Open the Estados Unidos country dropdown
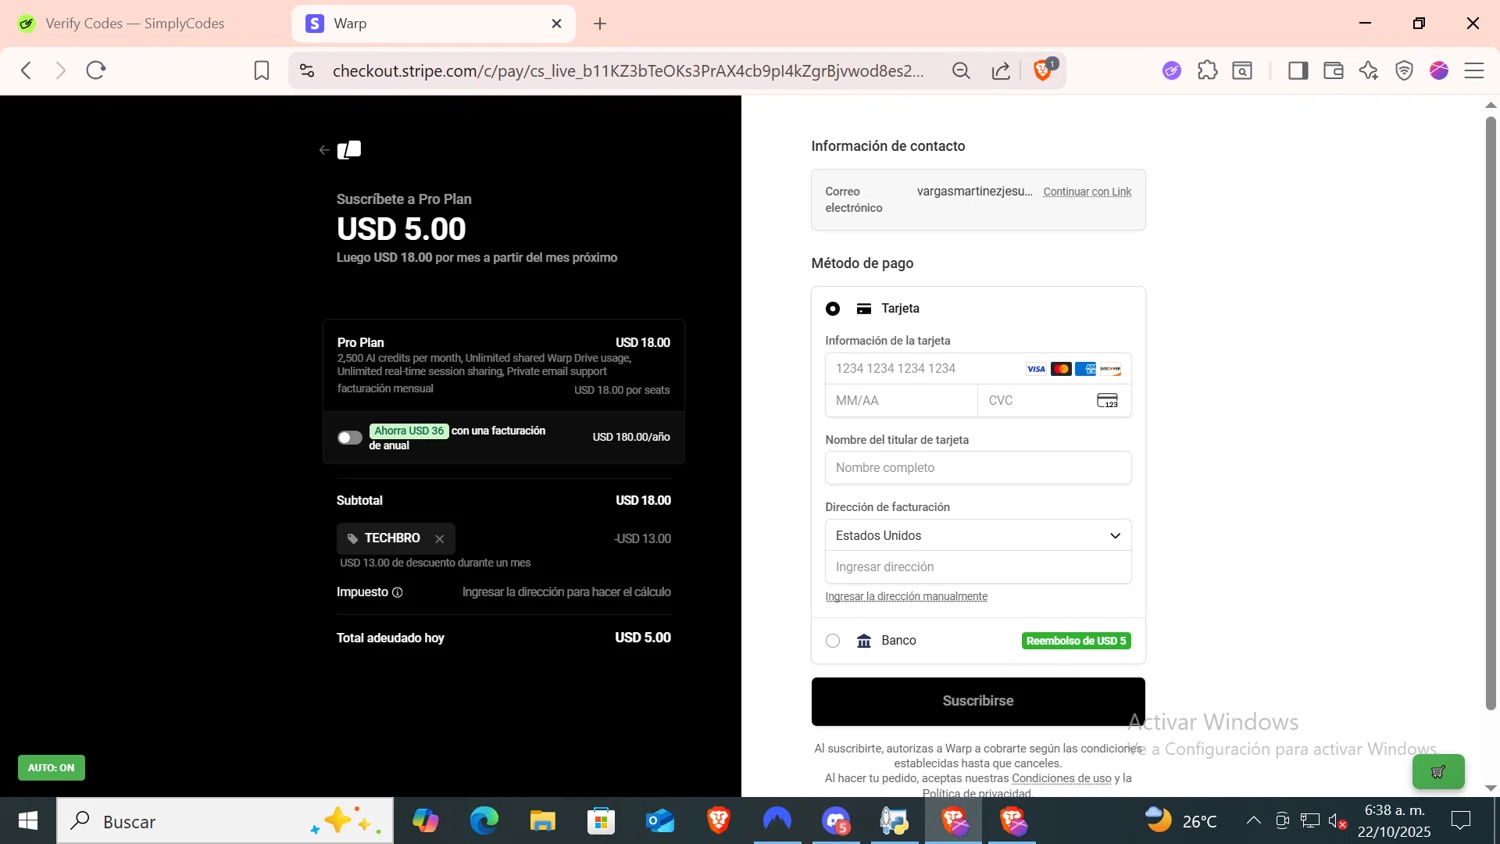The width and height of the screenshot is (1500, 844). click(x=978, y=536)
